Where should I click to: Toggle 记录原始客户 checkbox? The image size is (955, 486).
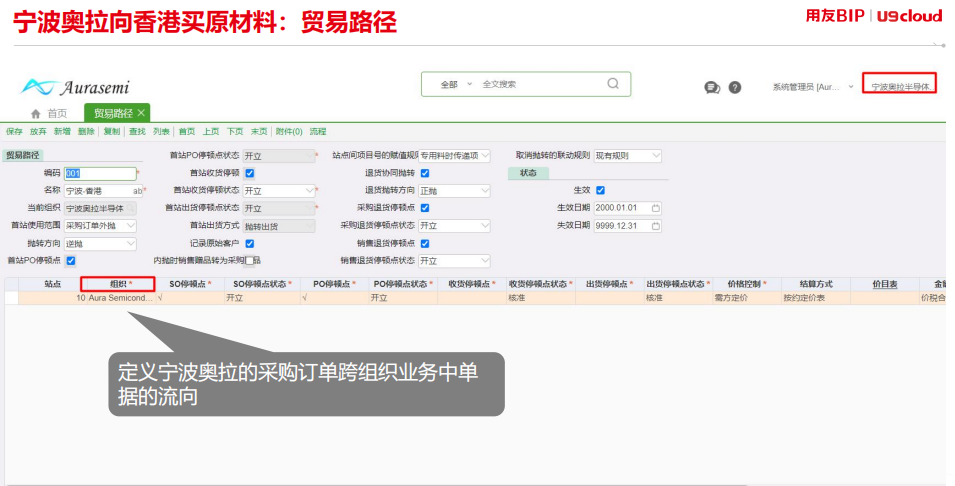point(249,244)
